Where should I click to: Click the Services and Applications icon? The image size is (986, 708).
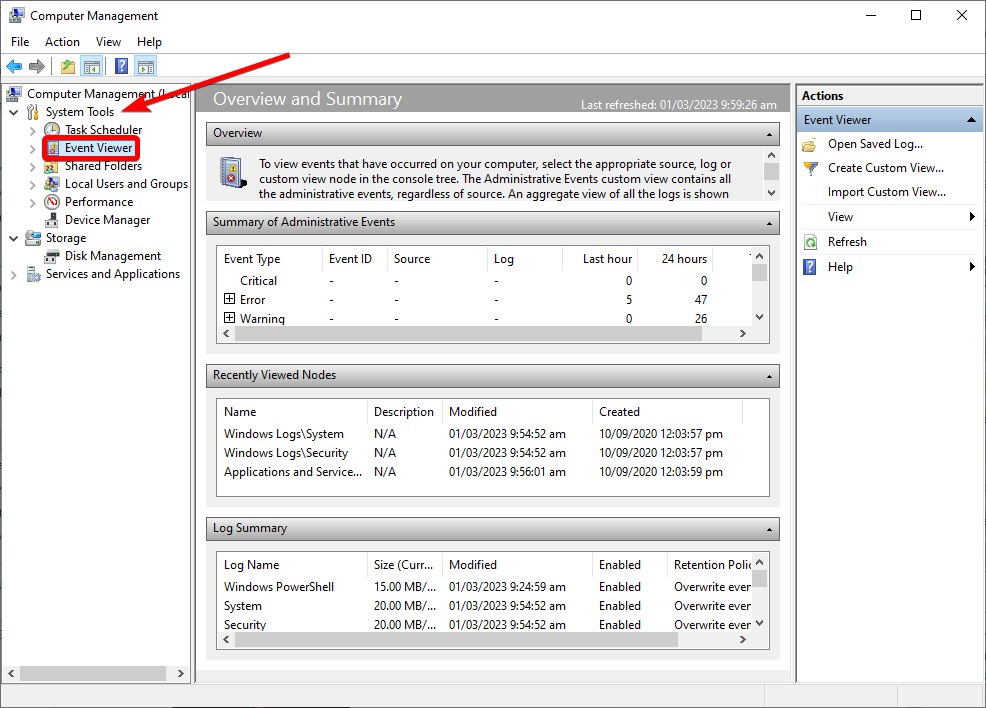pos(33,274)
